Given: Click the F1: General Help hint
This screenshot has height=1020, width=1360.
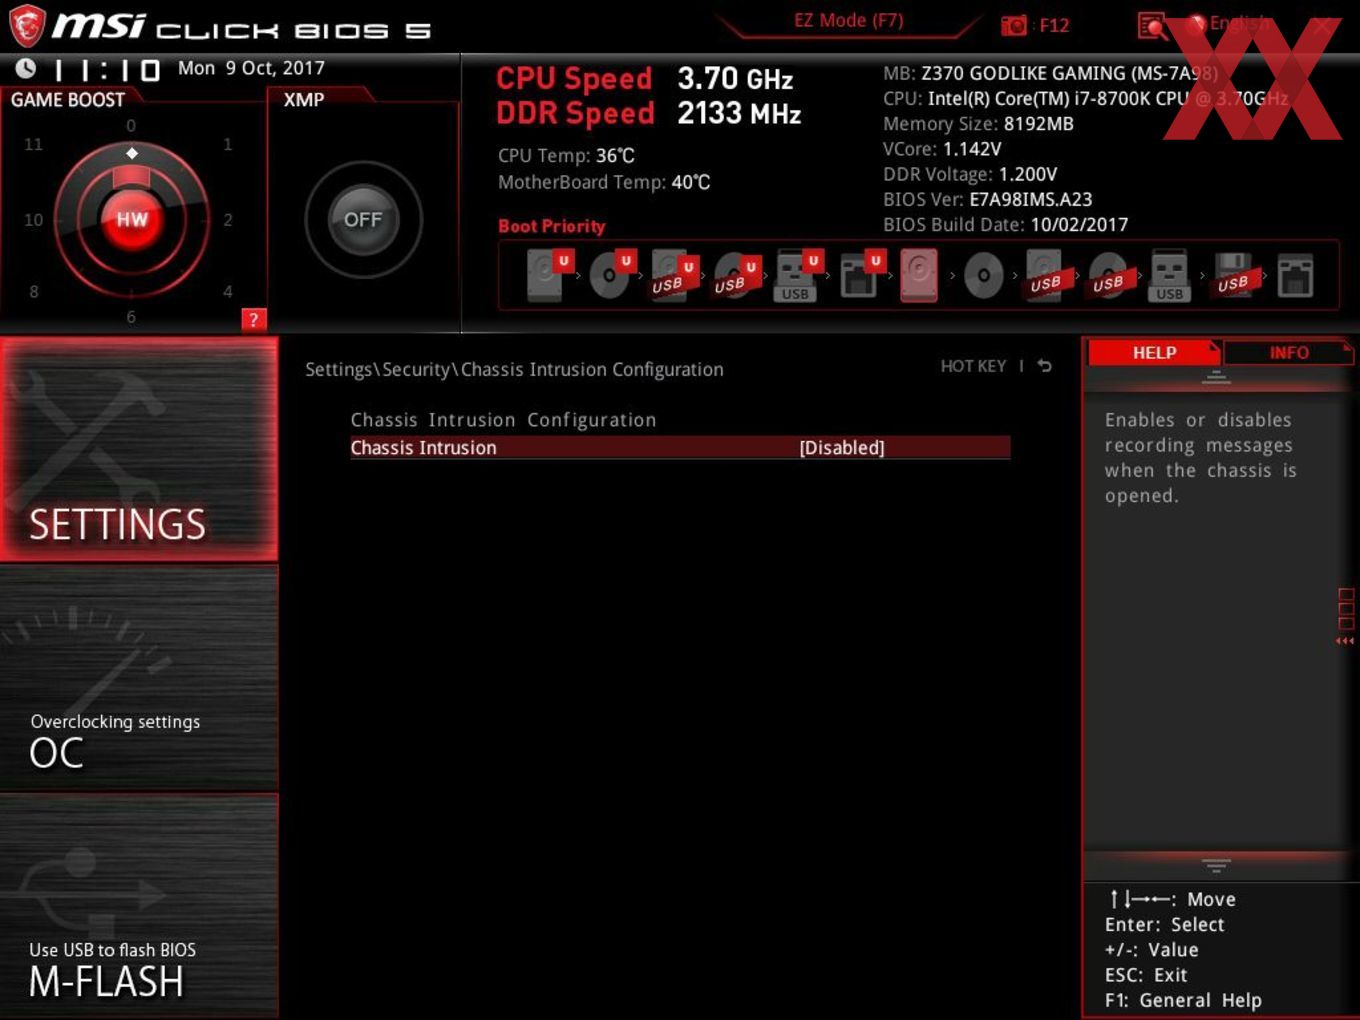Looking at the screenshot, I should click(1183, 1000).
